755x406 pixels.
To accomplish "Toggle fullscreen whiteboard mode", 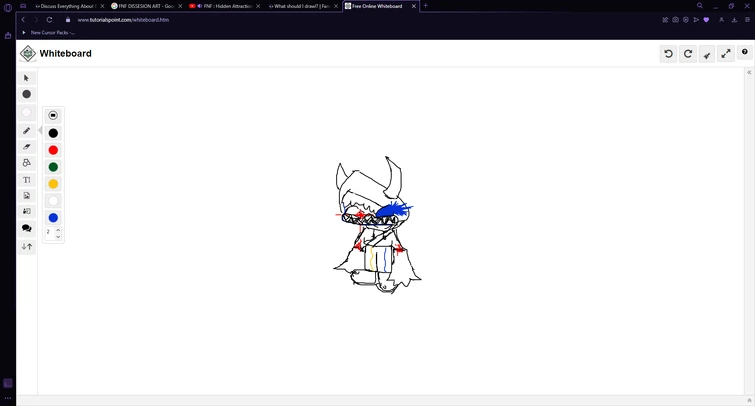I will point(726,54).
